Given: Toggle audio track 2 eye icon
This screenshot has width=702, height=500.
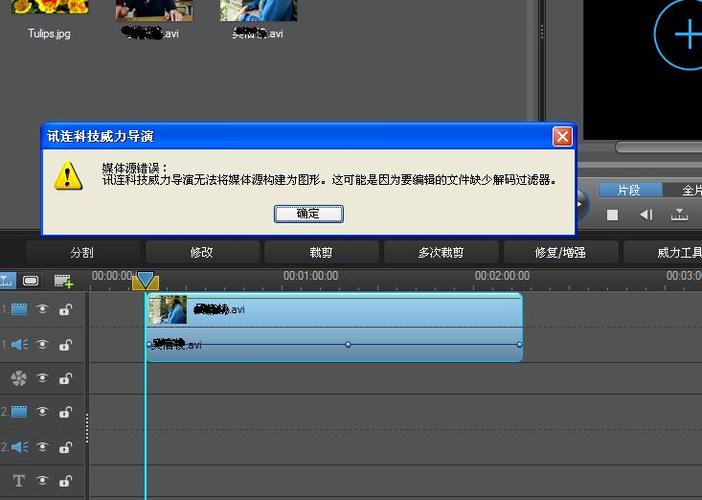Looking at the screenshot, I should click(43, 446).
